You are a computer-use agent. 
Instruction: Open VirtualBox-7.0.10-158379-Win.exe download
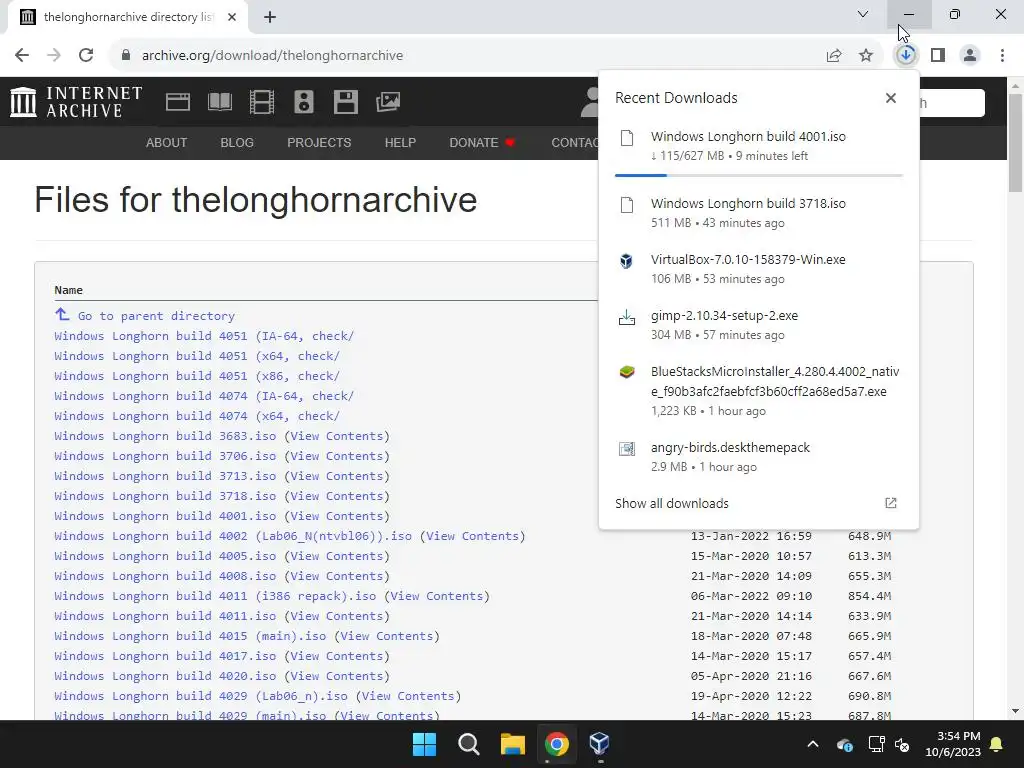(758, 268)
